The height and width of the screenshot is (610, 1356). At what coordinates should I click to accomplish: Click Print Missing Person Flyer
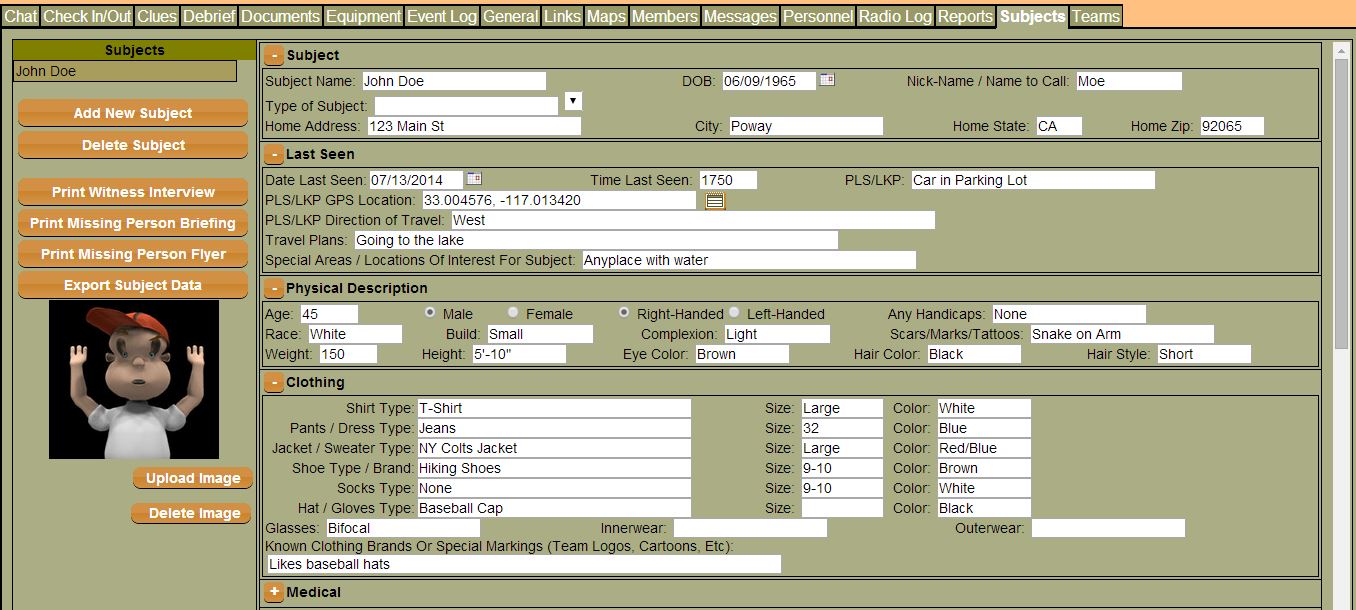pyautogui.click(x=133, y=254)
